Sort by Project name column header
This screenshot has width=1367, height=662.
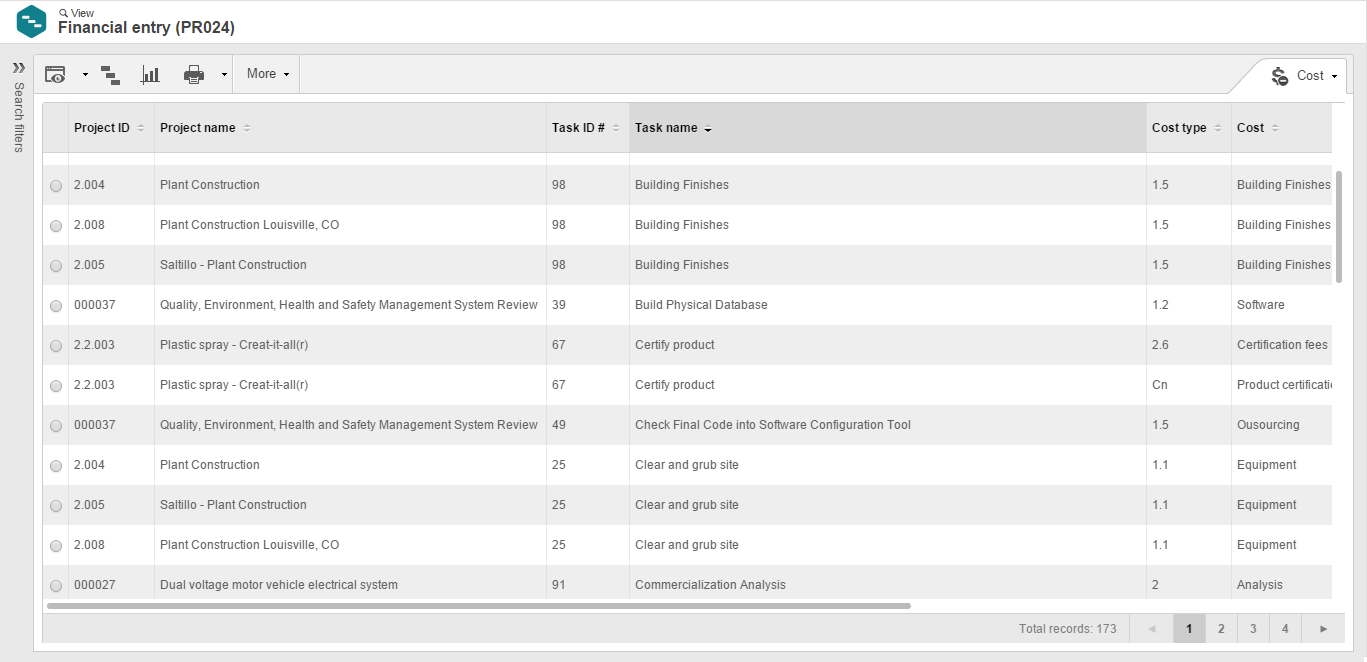click(350, 128)
